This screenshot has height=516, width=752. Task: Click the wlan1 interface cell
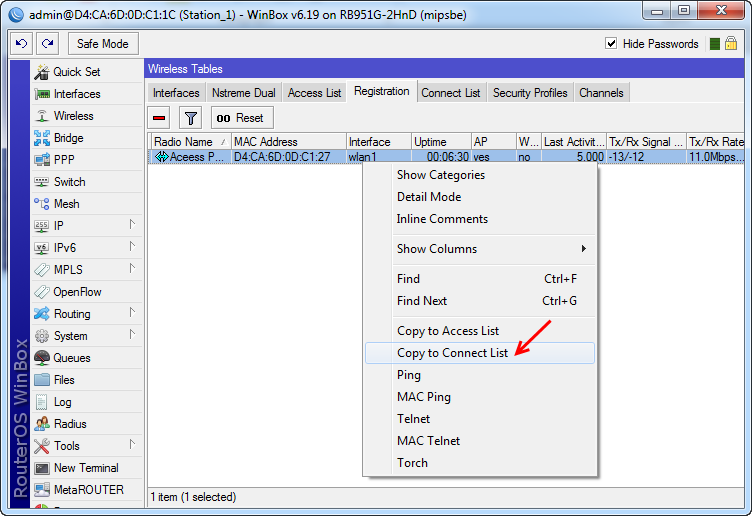[x=378, y=157]
